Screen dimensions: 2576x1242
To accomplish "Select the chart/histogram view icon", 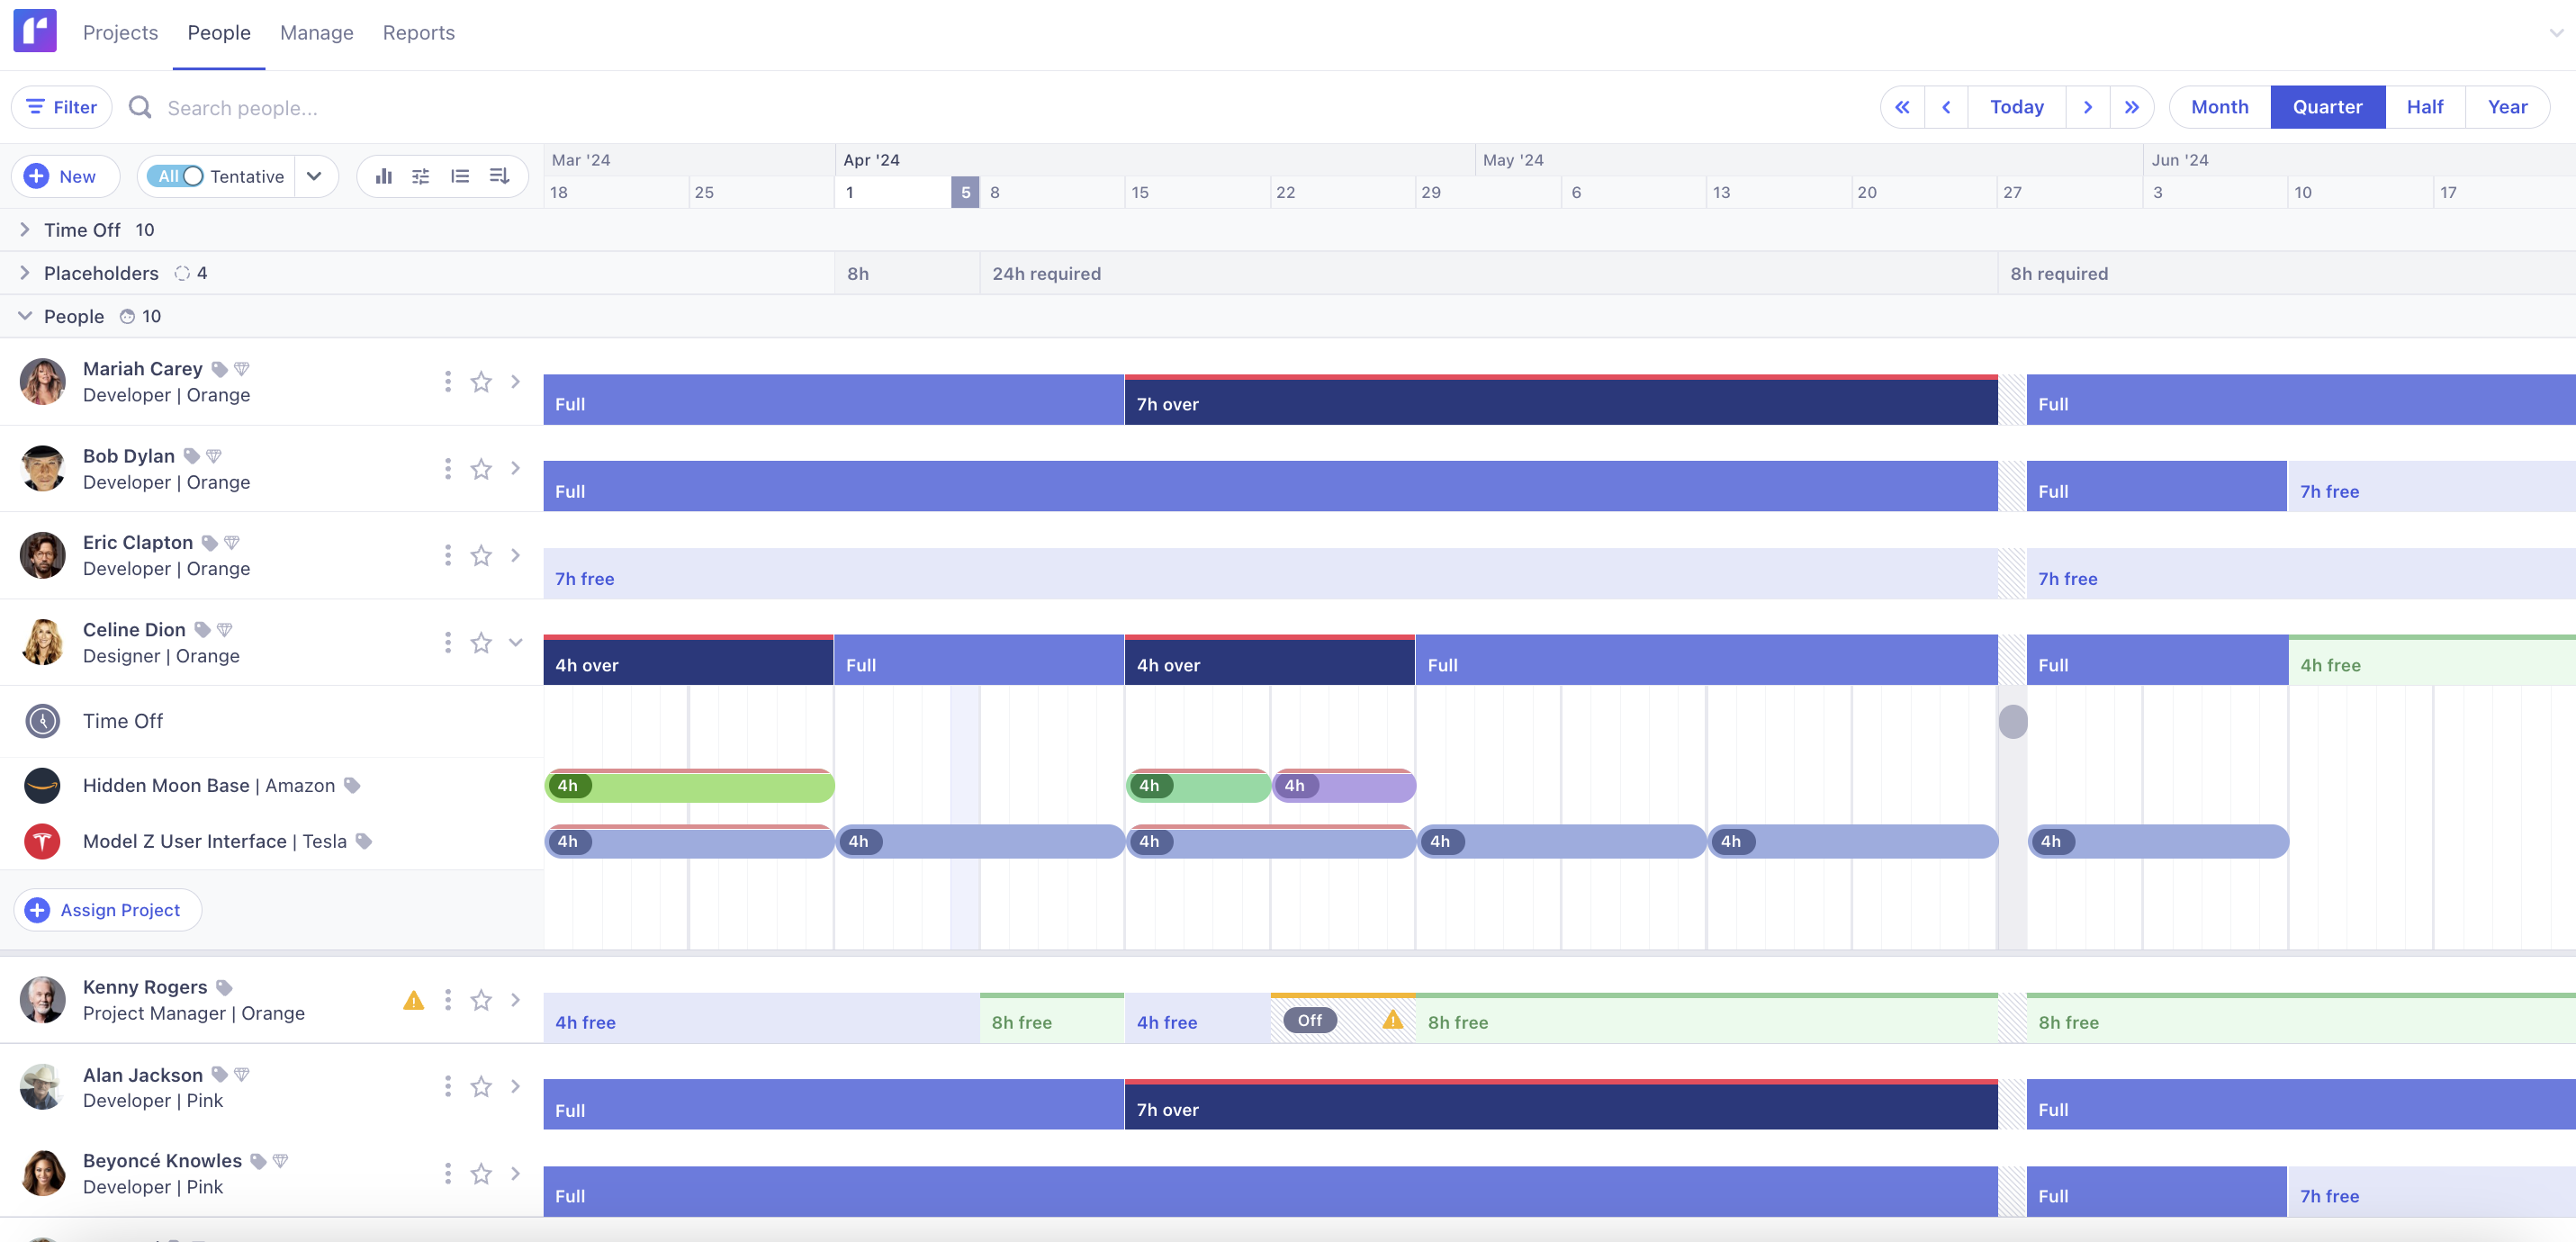I will (x=385, y=175).
